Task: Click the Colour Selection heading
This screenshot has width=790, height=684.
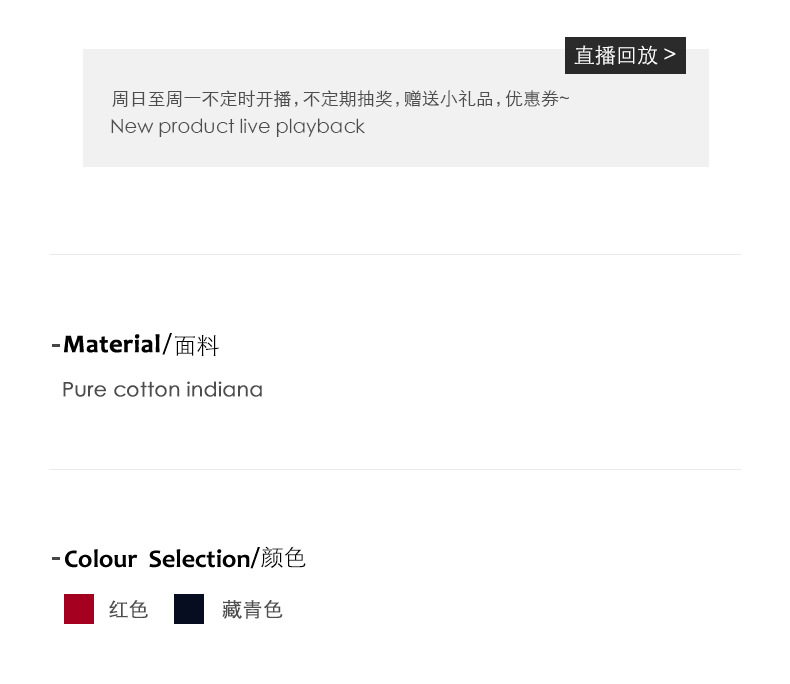Action: point(156,559)
